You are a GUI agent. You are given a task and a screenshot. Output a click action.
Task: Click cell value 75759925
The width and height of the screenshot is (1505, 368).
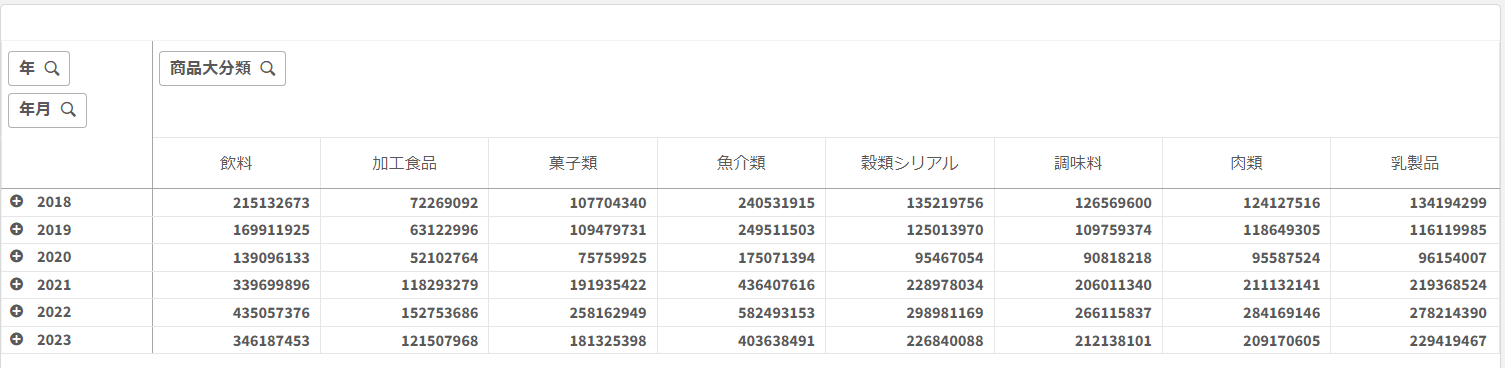click(x=613, y=257)
